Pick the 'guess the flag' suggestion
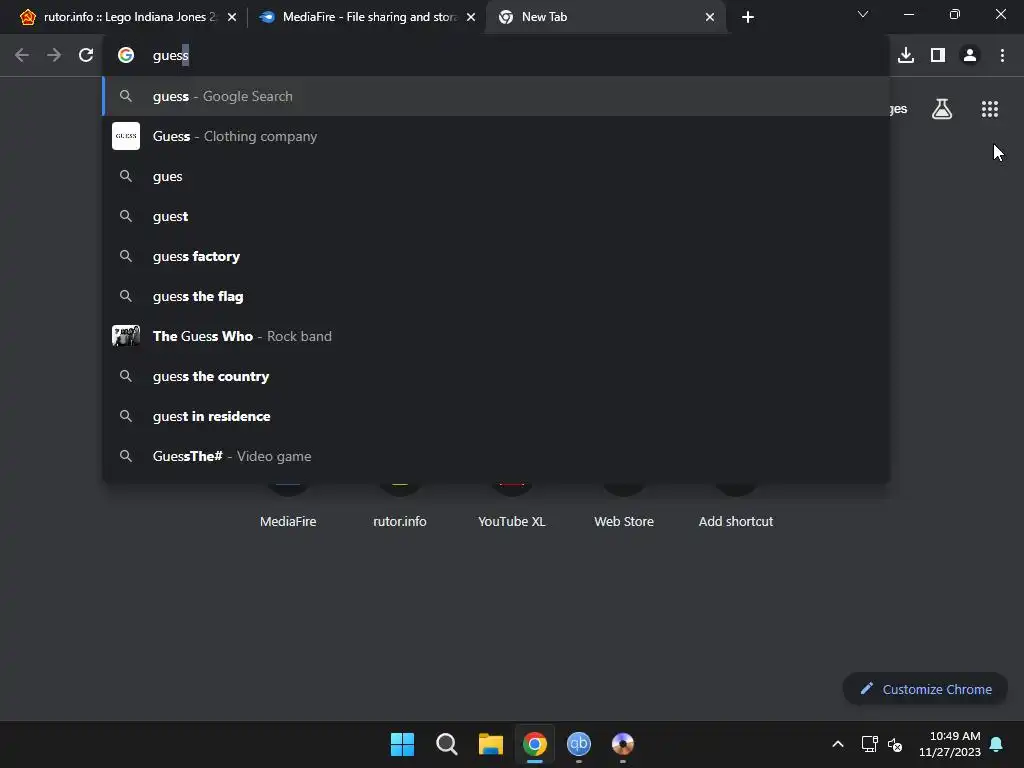The image size is (1024, 768). [496, 296]
